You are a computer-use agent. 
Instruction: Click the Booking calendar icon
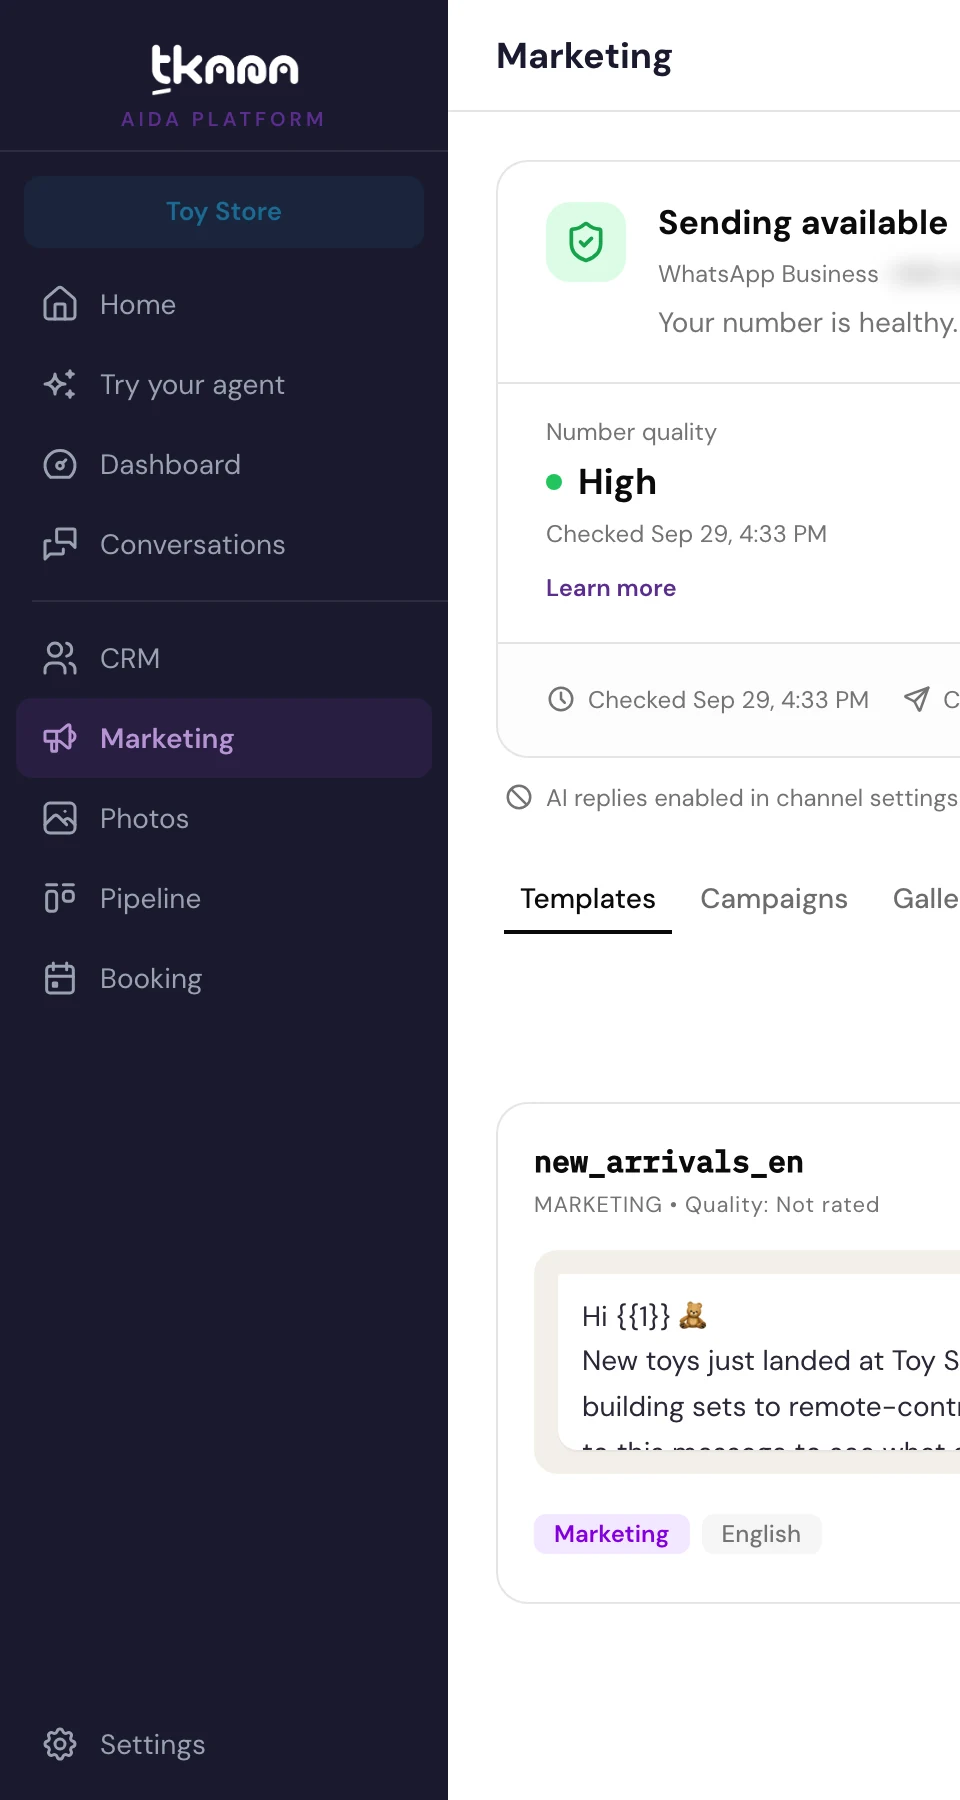pos(60,978)
